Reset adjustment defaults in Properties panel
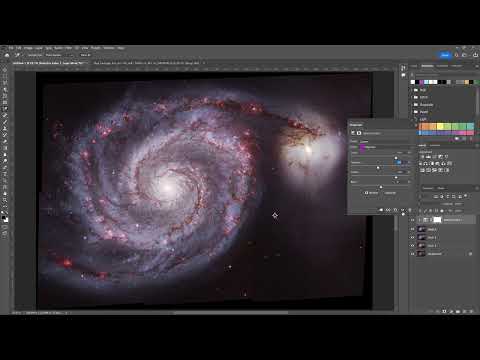This screenshot has height=360, width=480. pyautogui.click(x=396, y=210)
